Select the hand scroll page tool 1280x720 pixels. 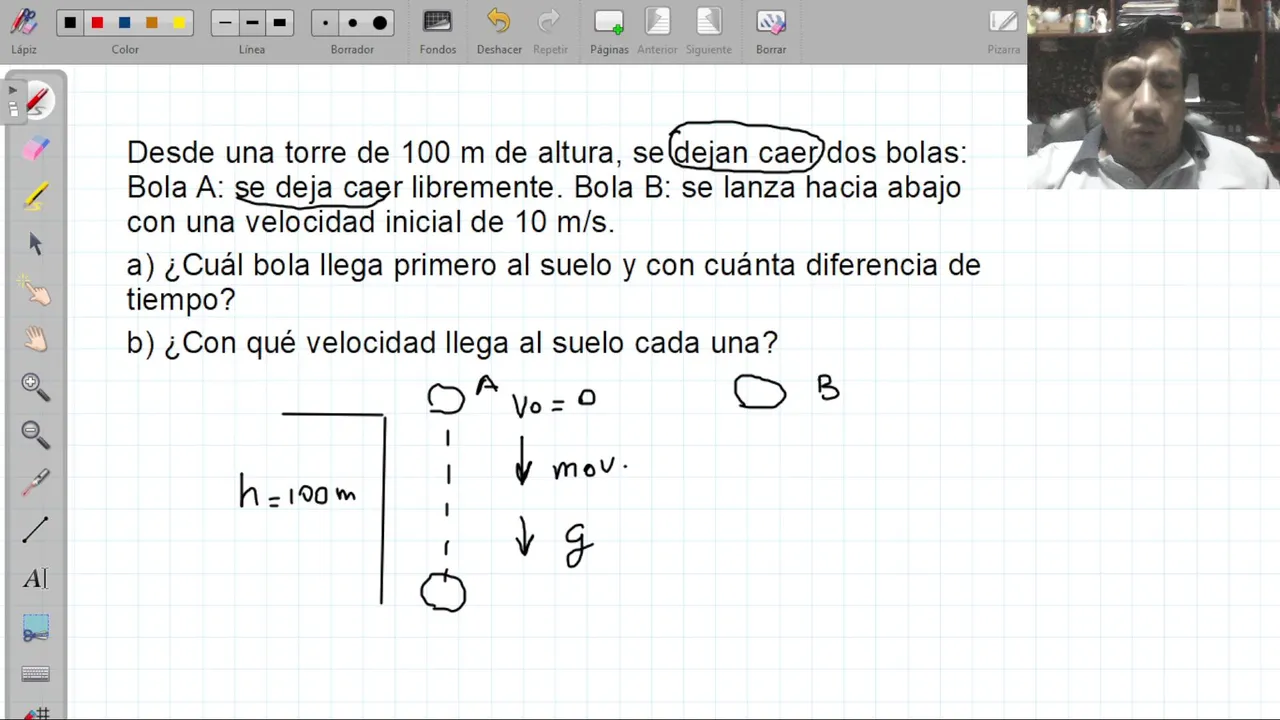tap(35, 339)
